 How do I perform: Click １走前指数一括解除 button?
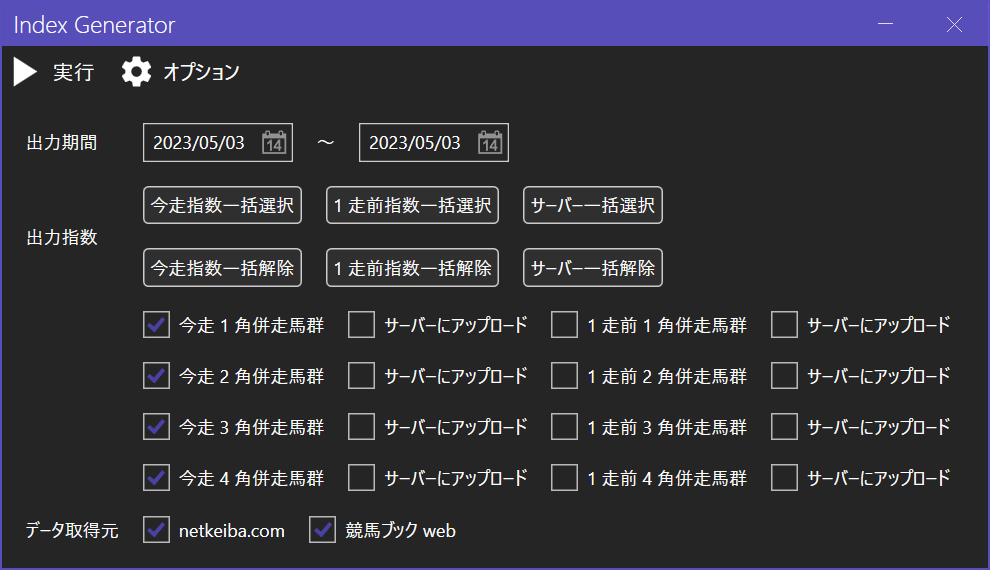(x=412, y=268)
